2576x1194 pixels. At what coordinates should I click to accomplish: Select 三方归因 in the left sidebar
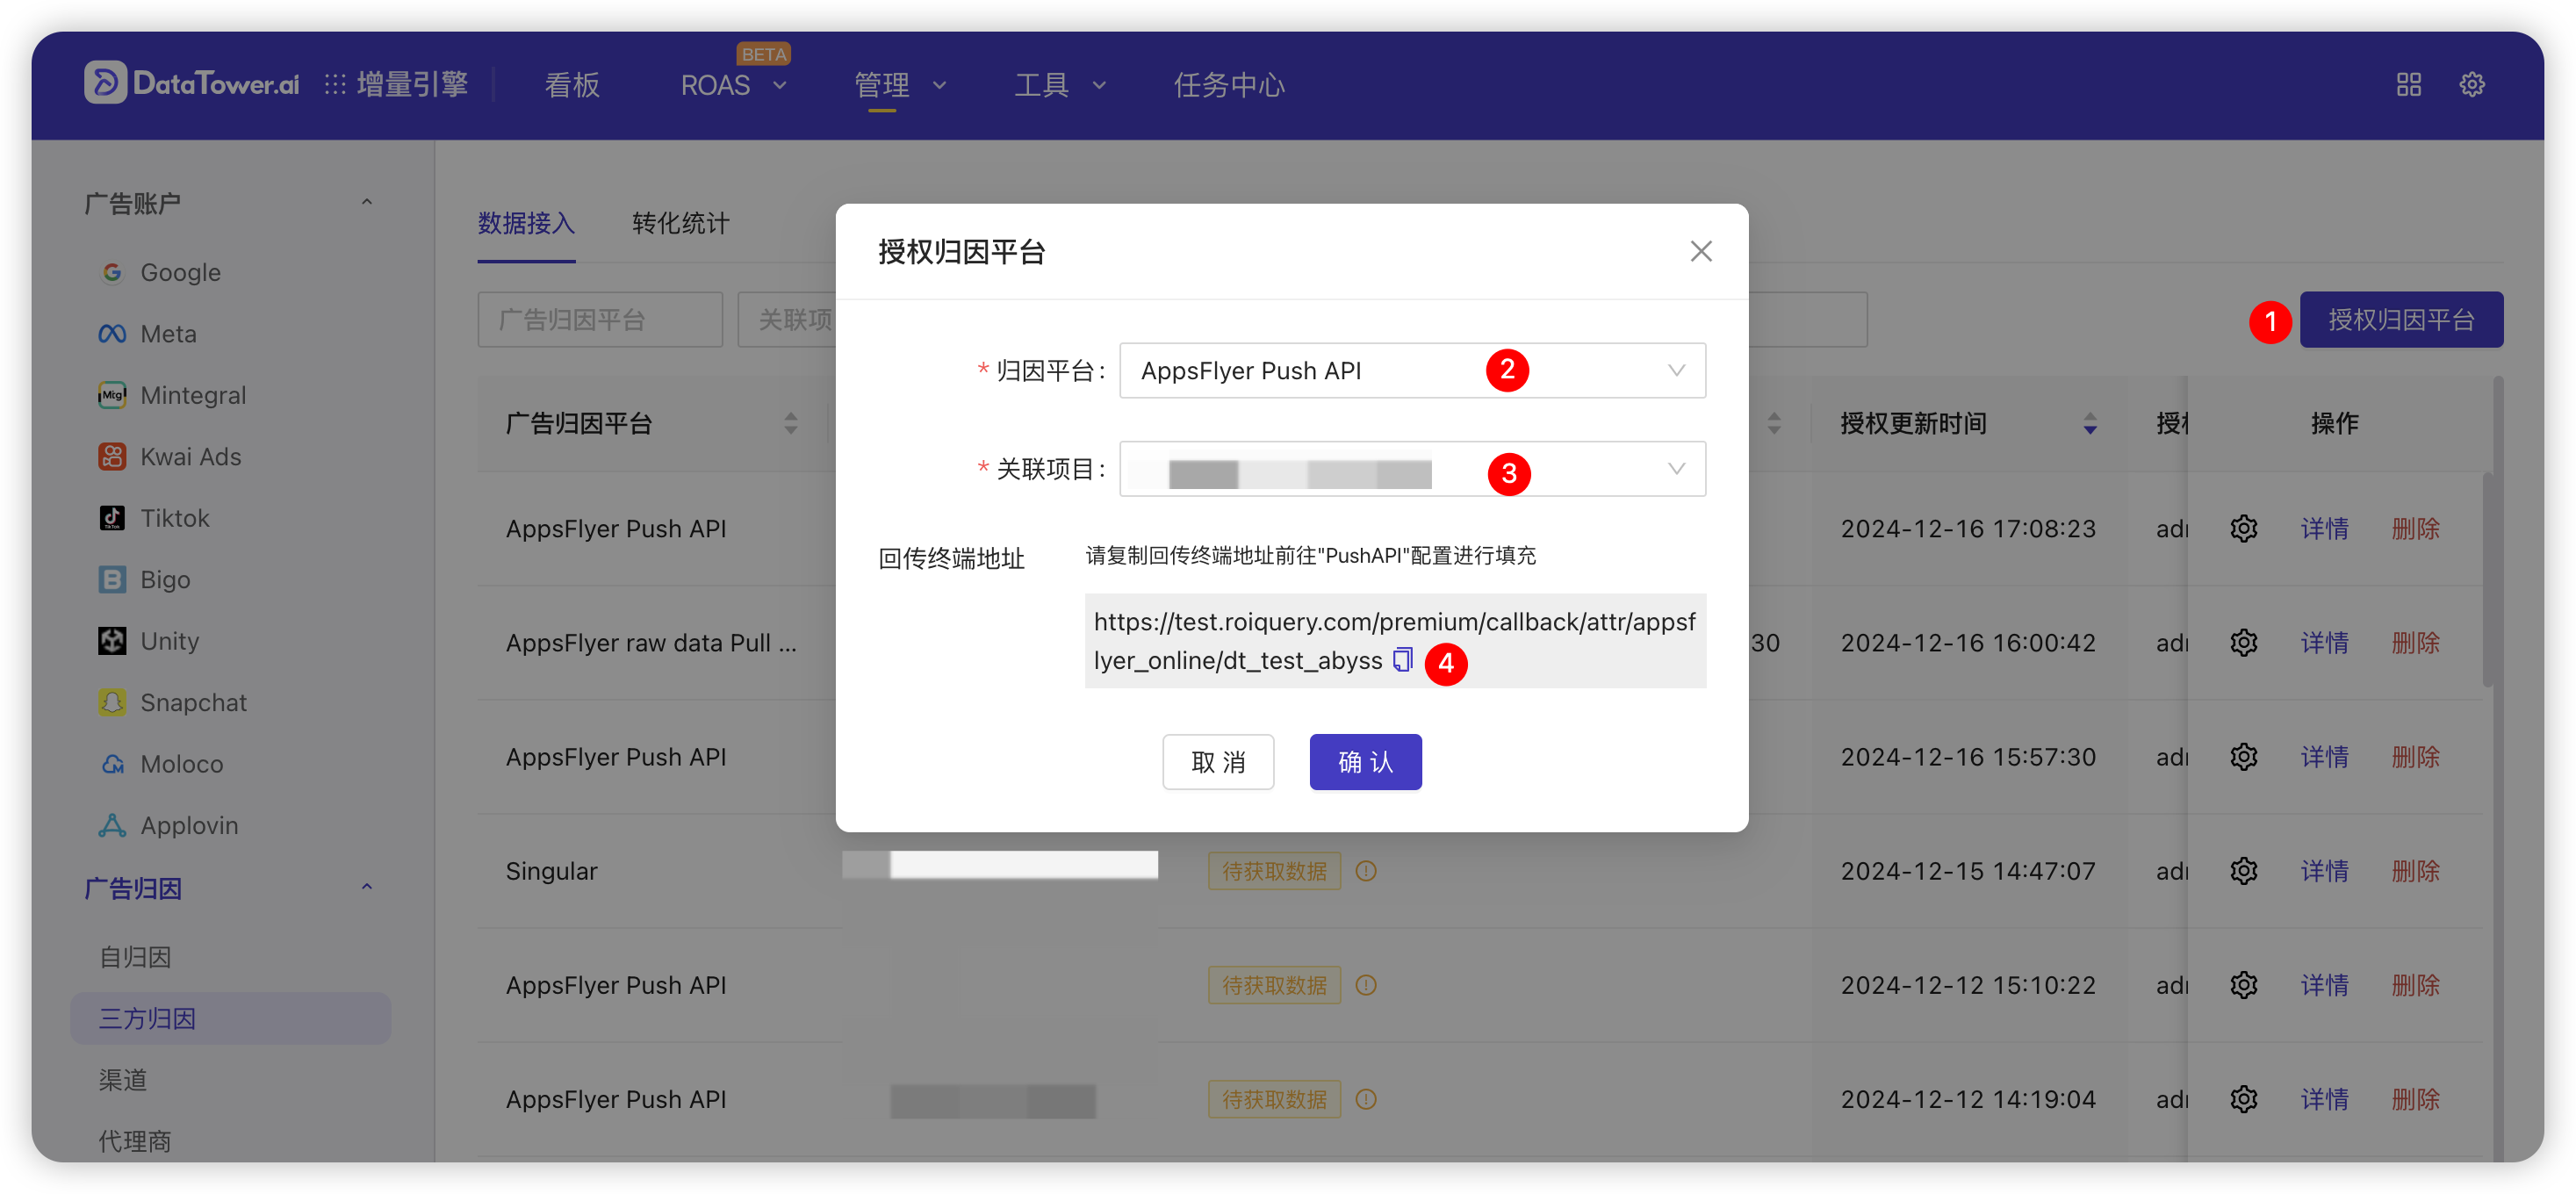[x=146, y=1018]
